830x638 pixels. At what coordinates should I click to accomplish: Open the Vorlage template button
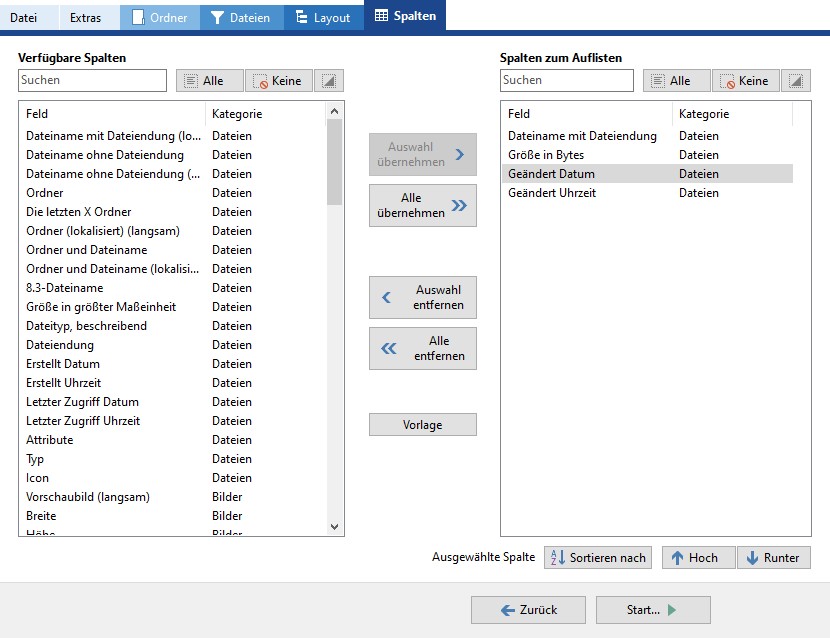(423, 425)
